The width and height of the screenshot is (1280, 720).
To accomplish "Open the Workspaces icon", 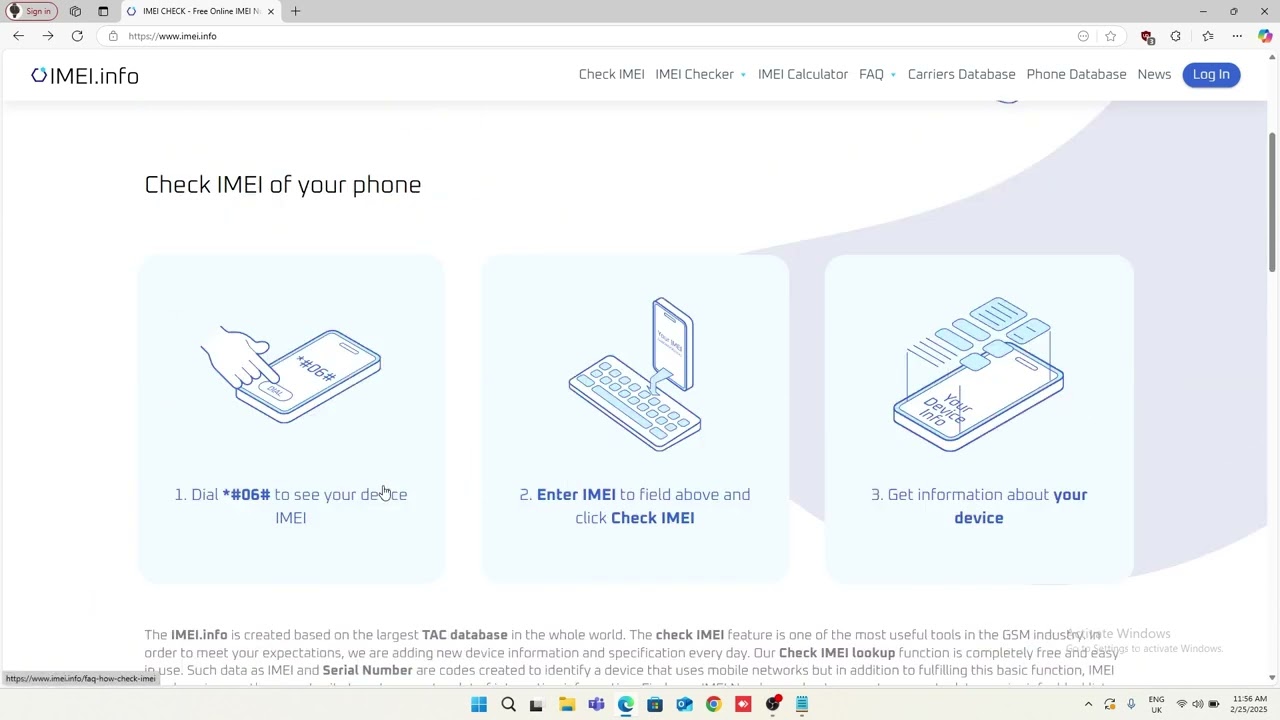I will [75, 11].
